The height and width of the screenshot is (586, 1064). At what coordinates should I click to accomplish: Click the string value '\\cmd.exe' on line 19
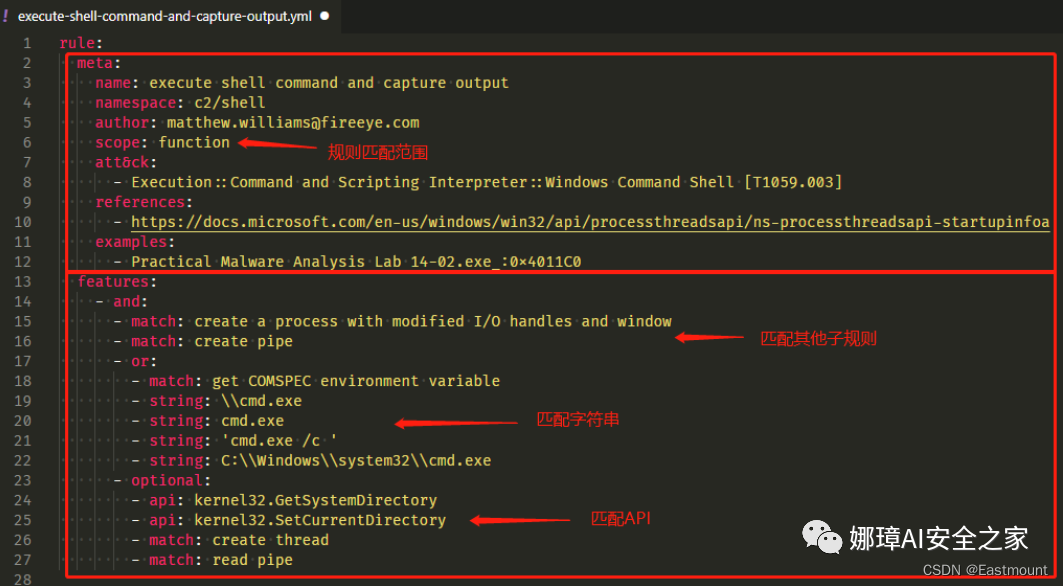261,401
